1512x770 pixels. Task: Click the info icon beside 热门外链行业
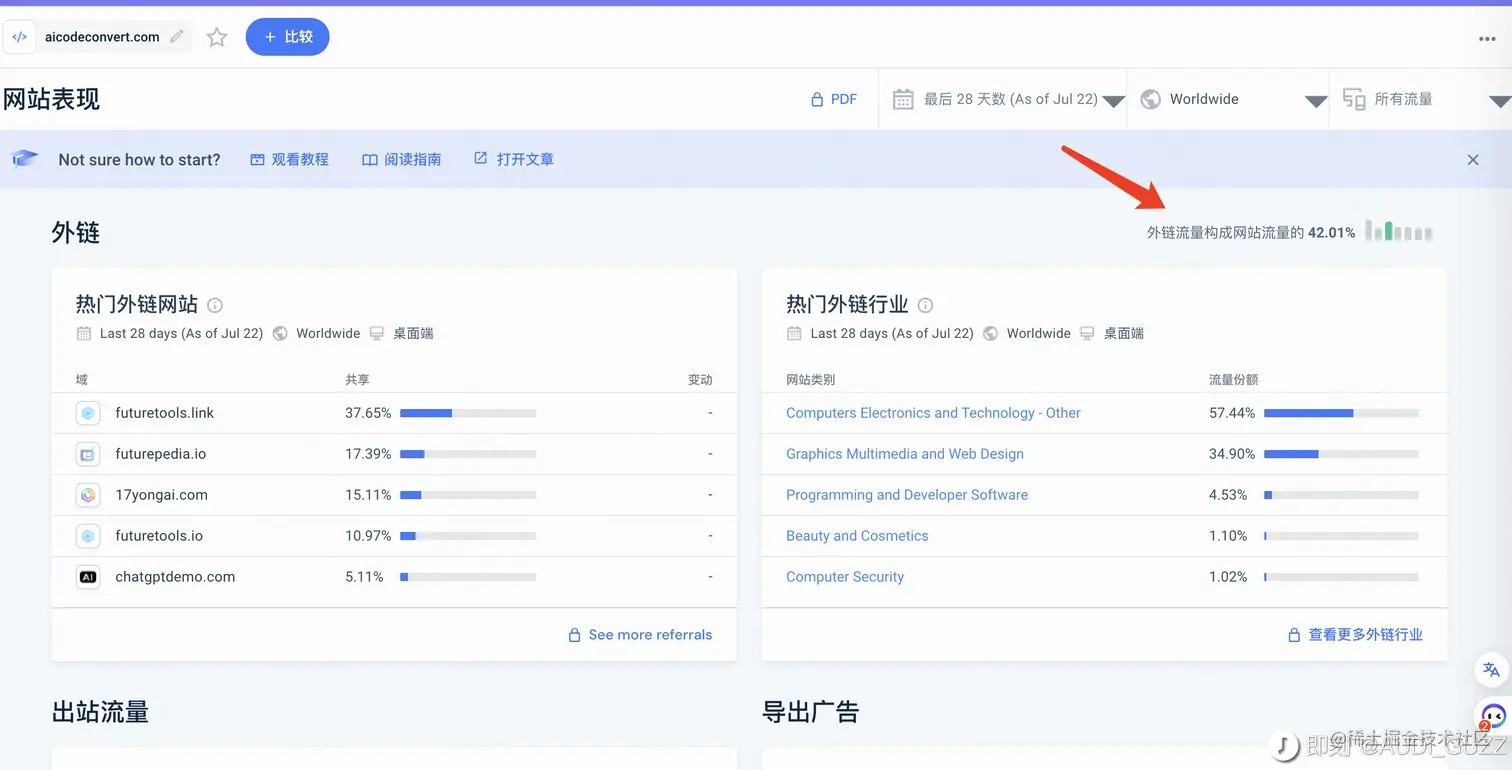[925, 304]
